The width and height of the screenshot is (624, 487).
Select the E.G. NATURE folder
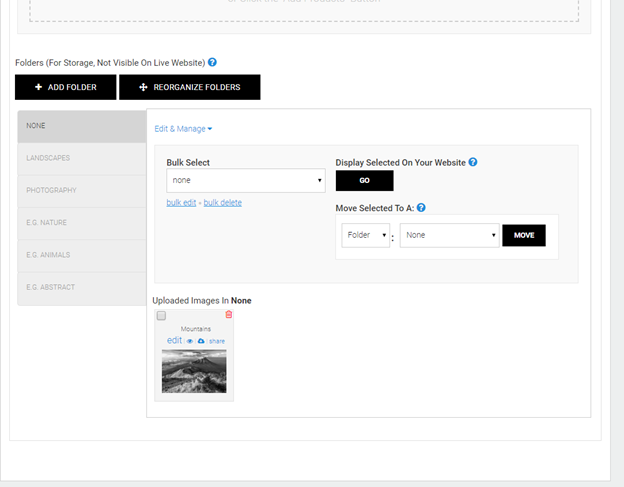81,223
